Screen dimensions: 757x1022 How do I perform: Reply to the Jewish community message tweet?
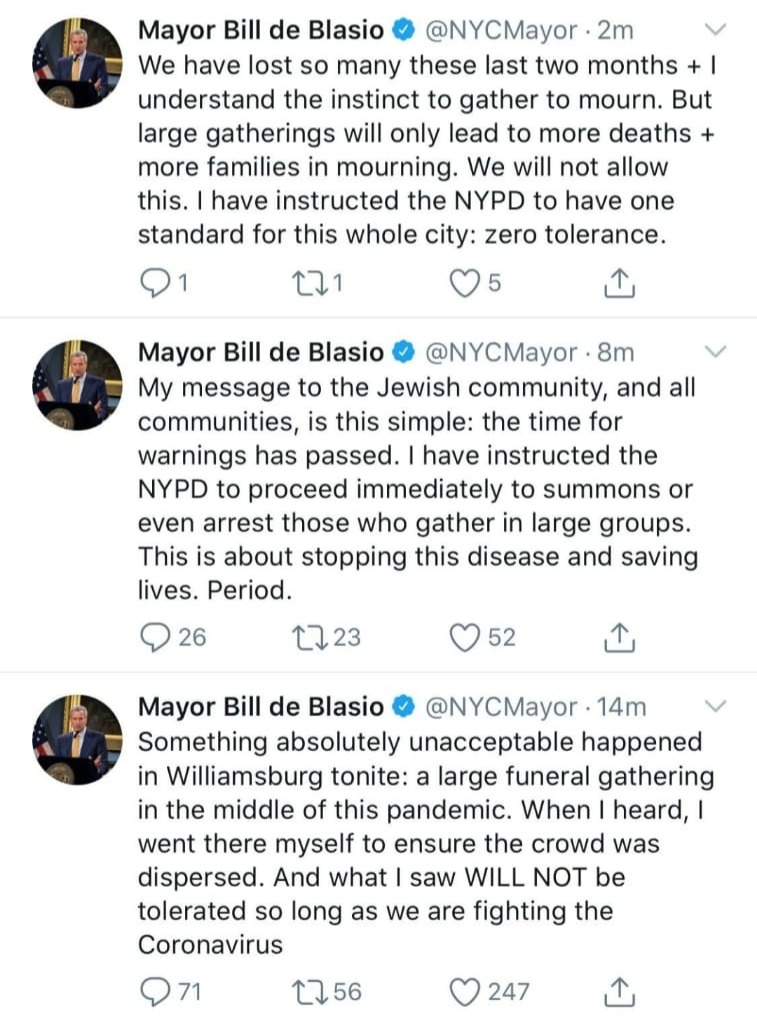[x=153, y=637]
